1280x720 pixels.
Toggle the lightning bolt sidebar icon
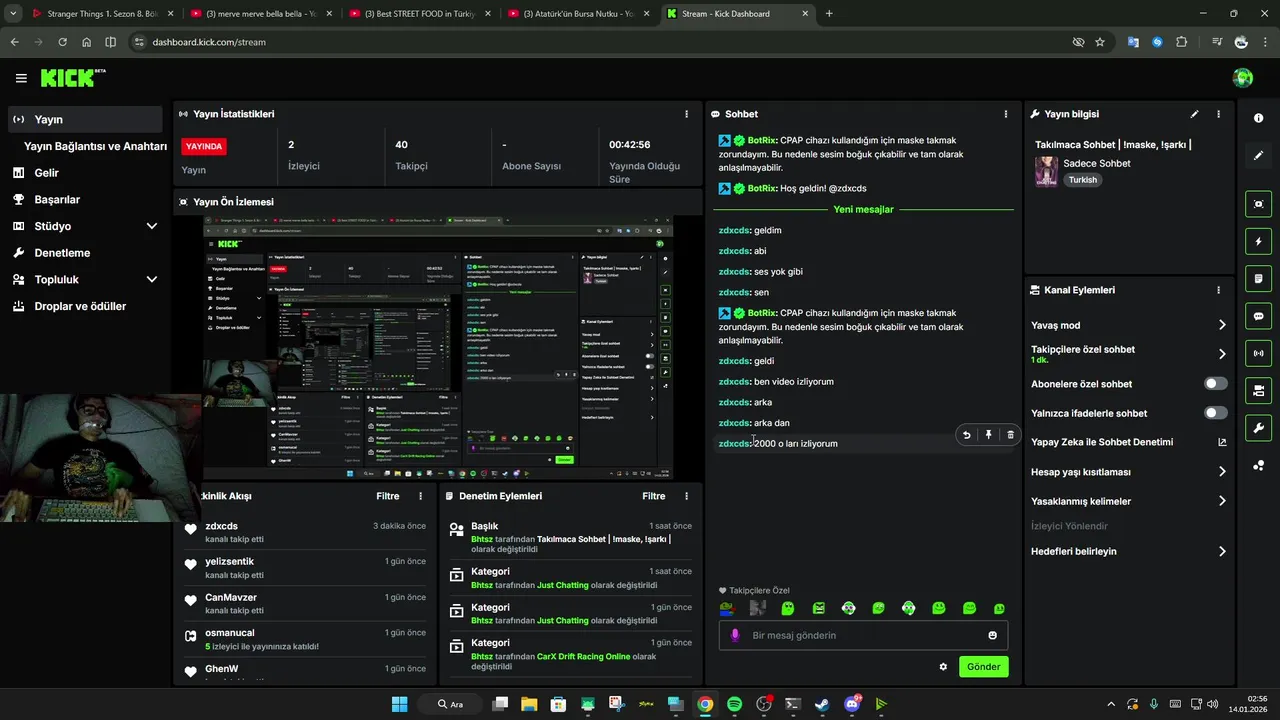[1258, 241]
